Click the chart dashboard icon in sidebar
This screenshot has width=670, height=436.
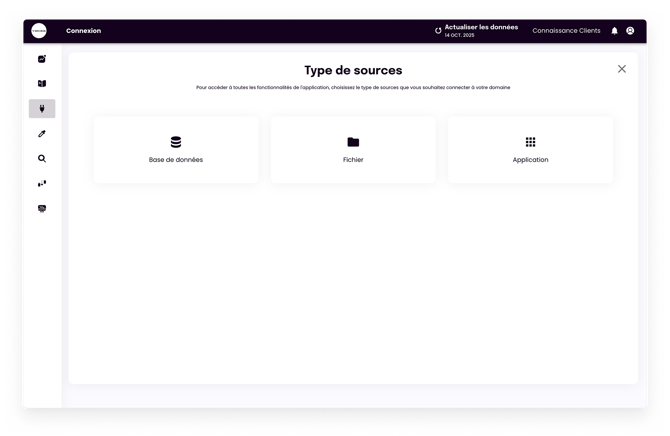[x=42, y=59]
